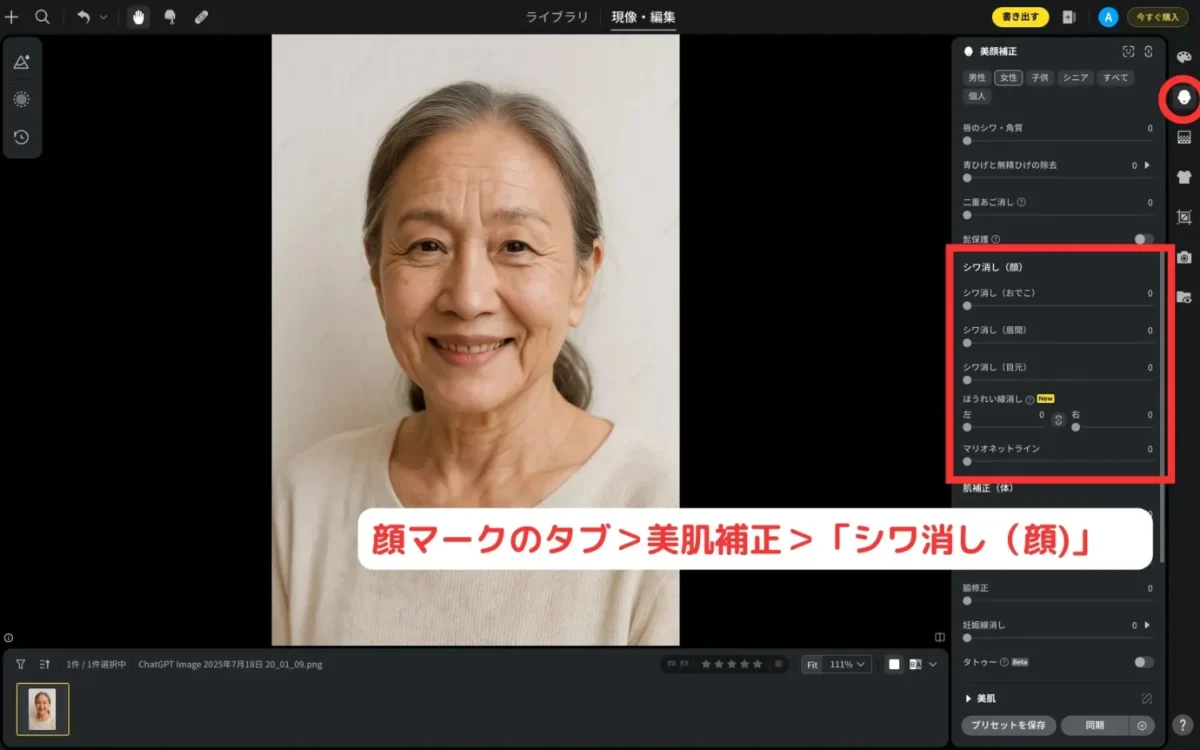Image resolution: width=1200 pixels, height=750 pixels.
Task: Rate the photo with the fifth star
Action: pyautogui.click(x=756, y=664)
